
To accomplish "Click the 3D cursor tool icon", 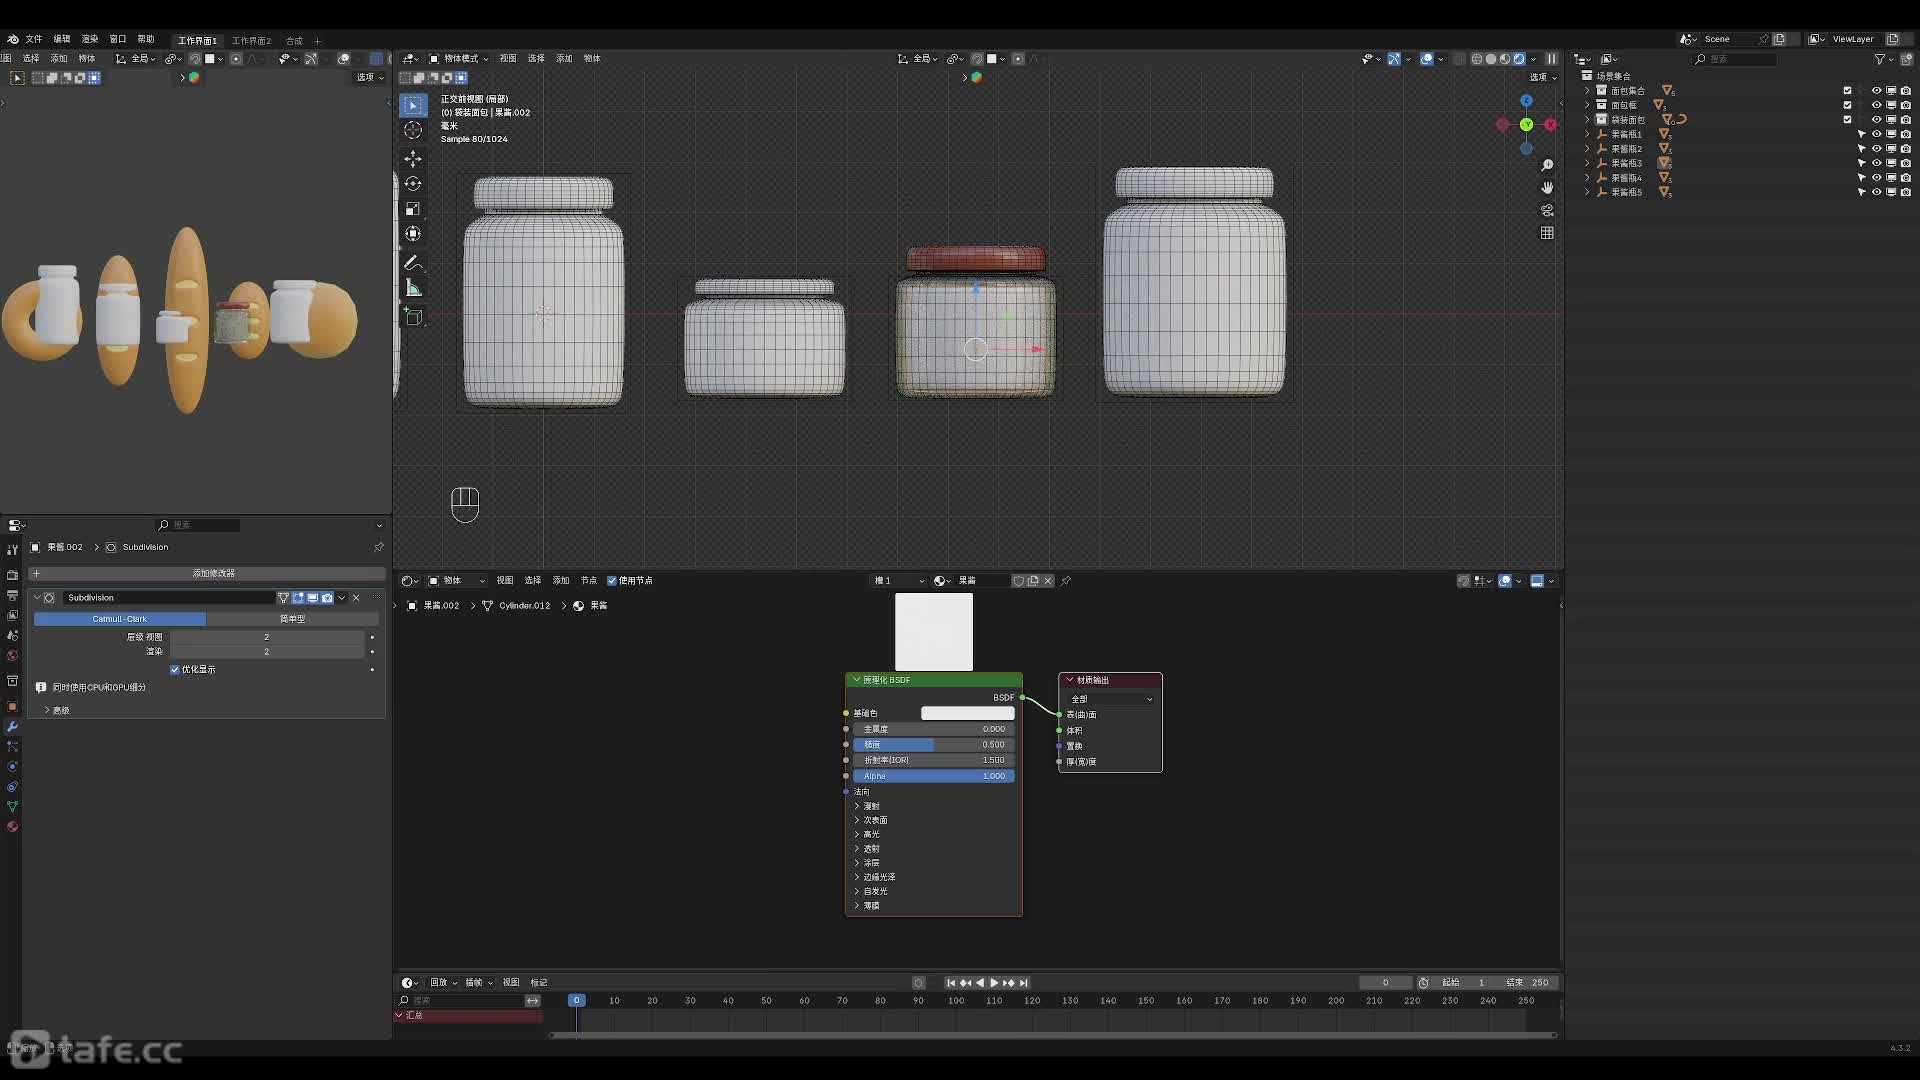I will [x=412, y=130].
